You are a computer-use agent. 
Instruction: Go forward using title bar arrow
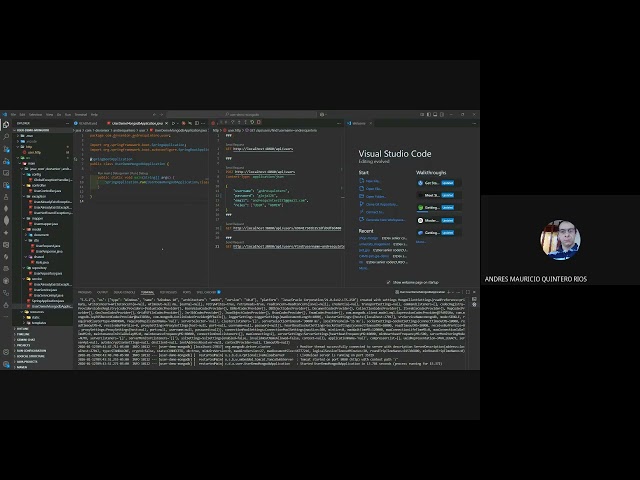(x=161, y=115)
